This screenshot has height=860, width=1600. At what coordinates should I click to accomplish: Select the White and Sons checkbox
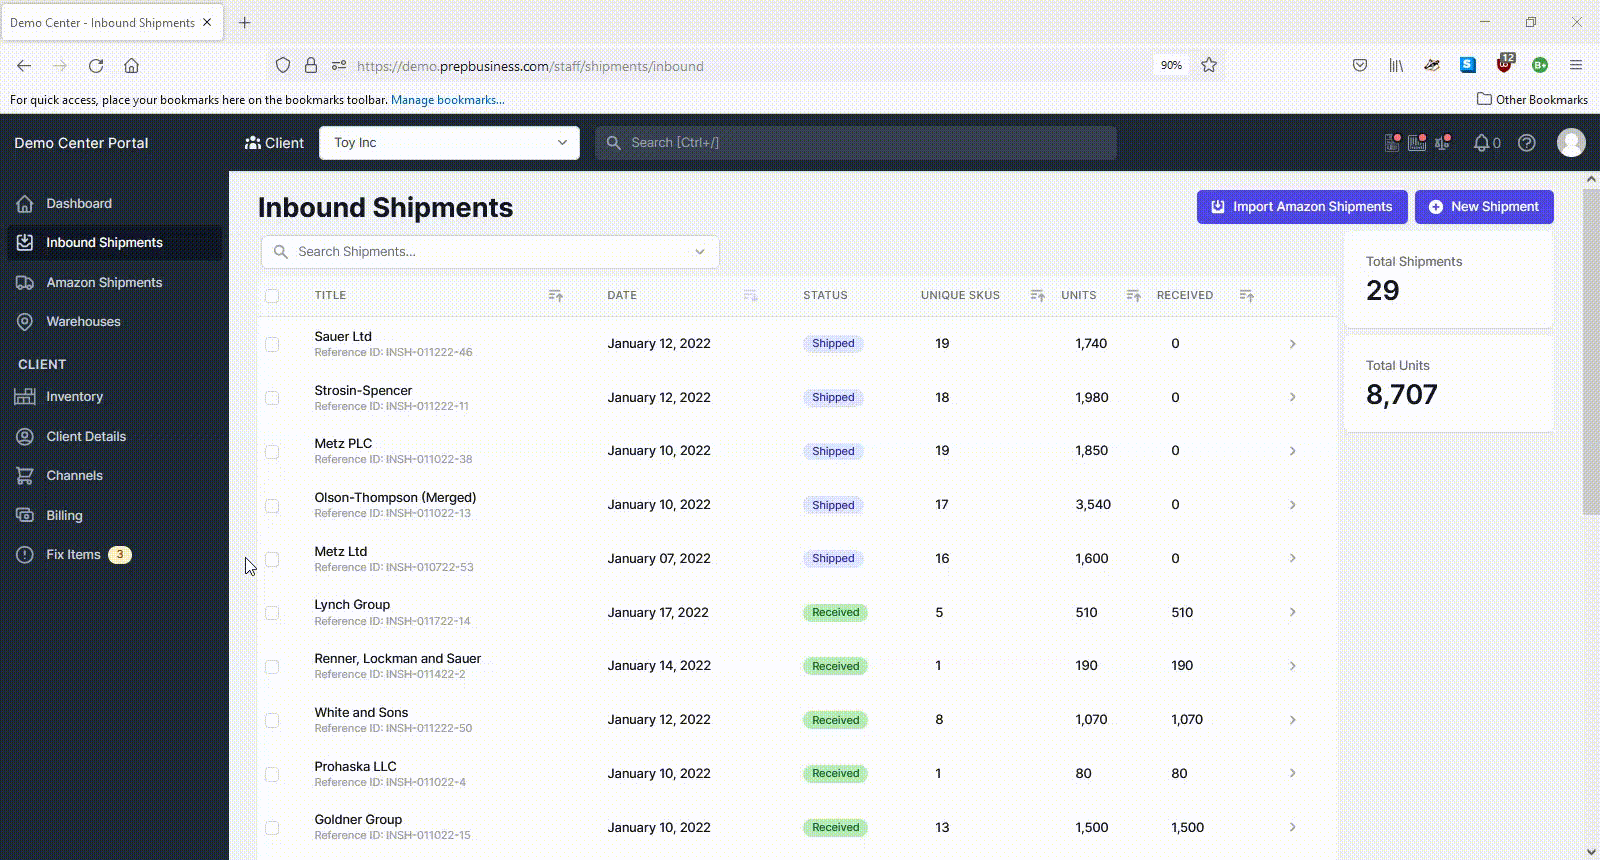(x=272, y=721)
